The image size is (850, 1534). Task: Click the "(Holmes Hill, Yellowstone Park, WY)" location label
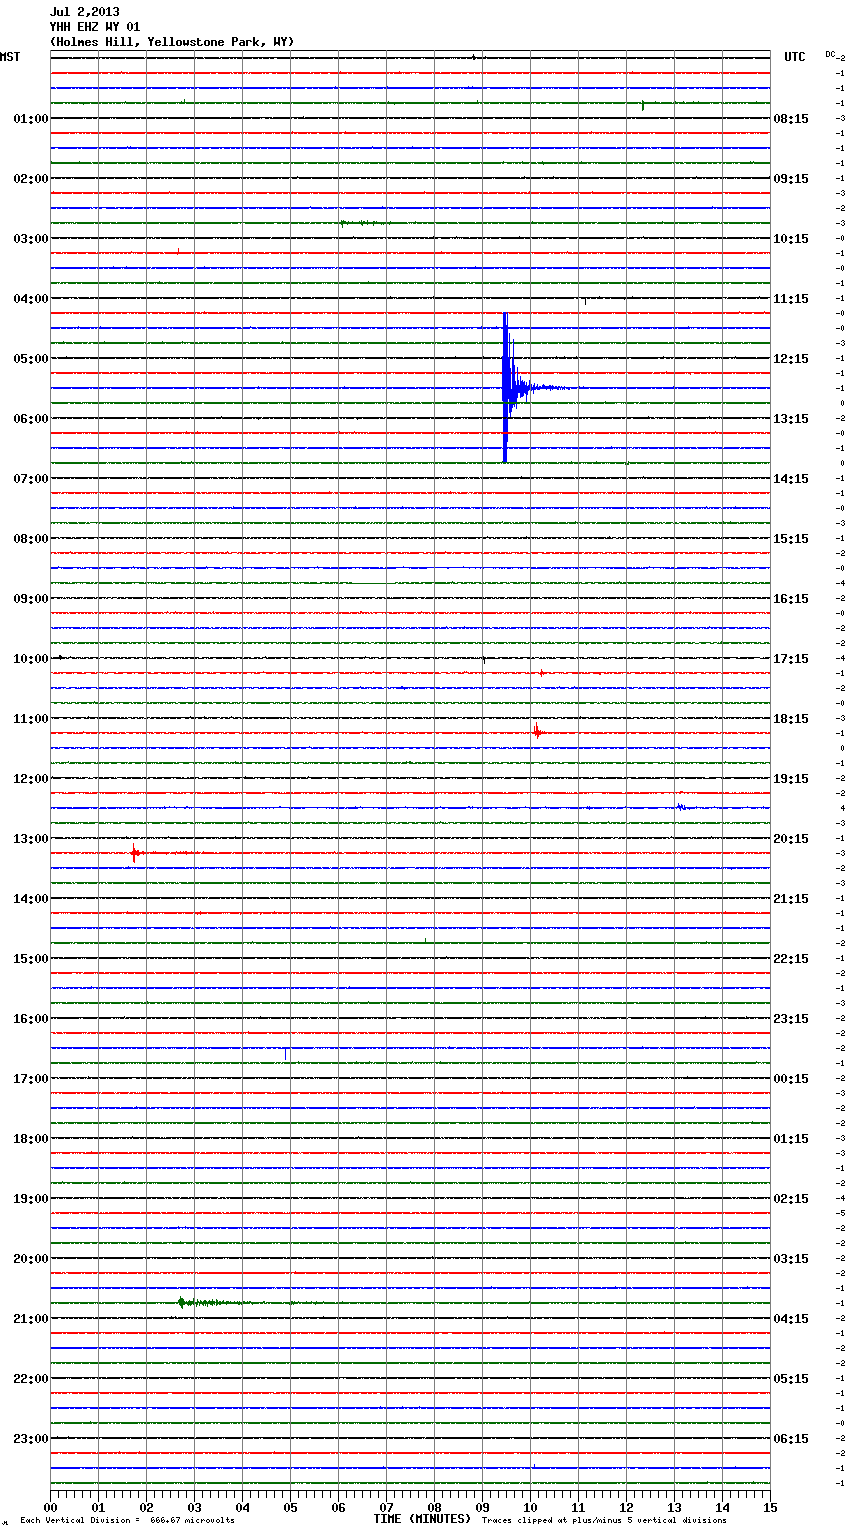[x=172, y=42]
